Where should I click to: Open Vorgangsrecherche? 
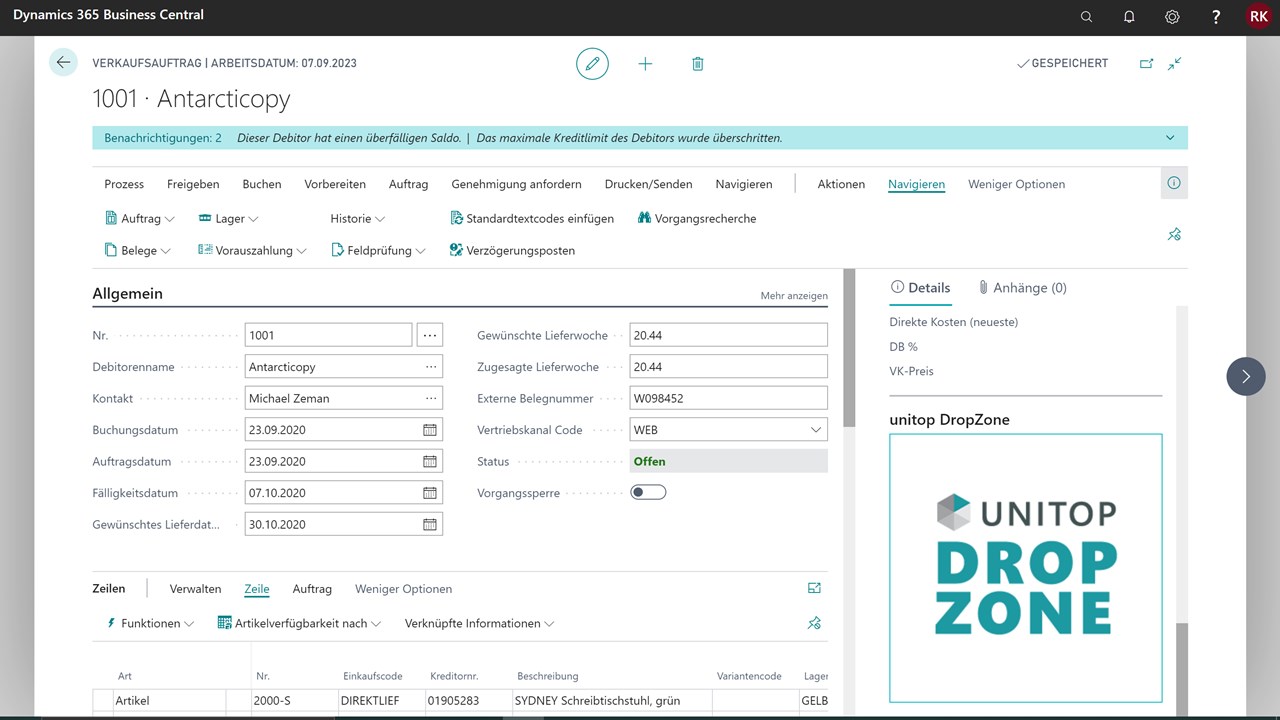coord(697,218)
